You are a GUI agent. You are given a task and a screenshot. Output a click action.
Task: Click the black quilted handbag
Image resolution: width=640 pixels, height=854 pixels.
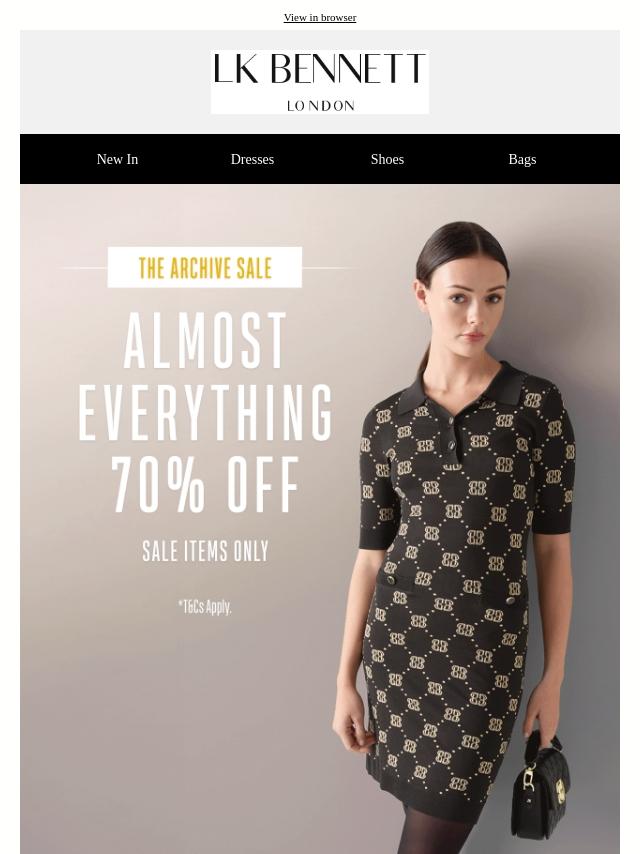540,786
